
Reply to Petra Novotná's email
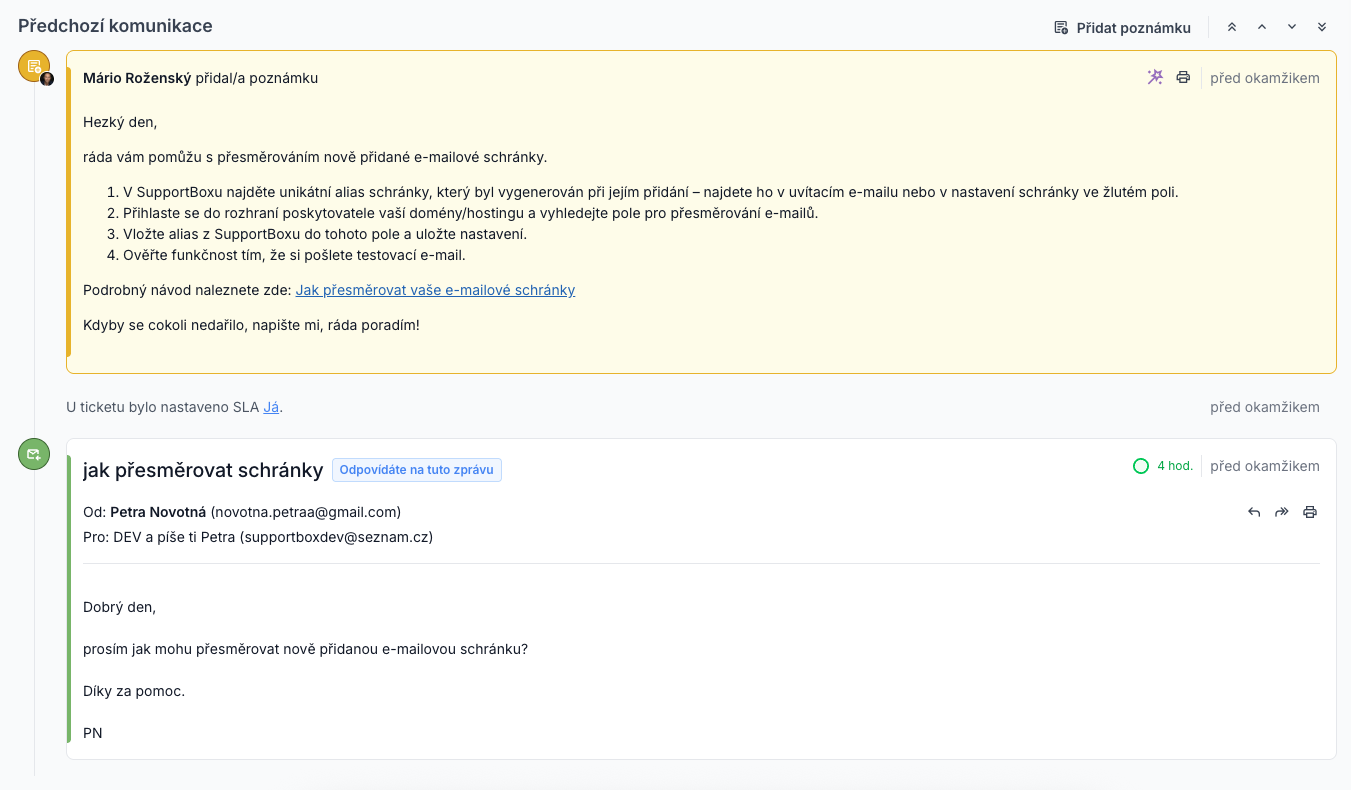(1254, 512)
